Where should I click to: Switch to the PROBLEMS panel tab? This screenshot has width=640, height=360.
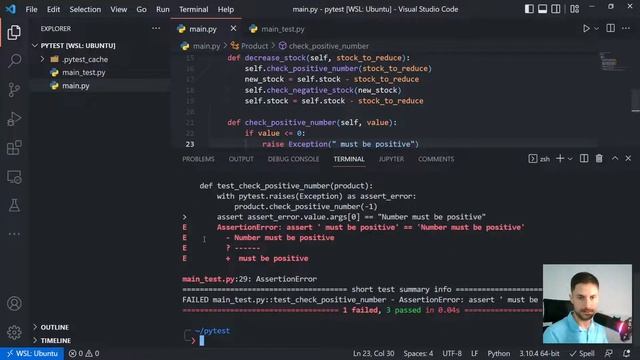(x=198, y=159)
